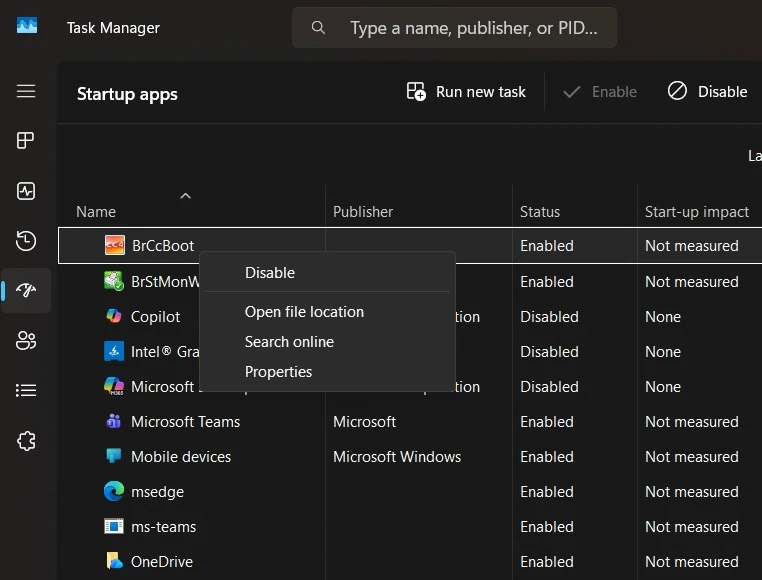Click the Mobile devices icon

[x=114, y=456]
